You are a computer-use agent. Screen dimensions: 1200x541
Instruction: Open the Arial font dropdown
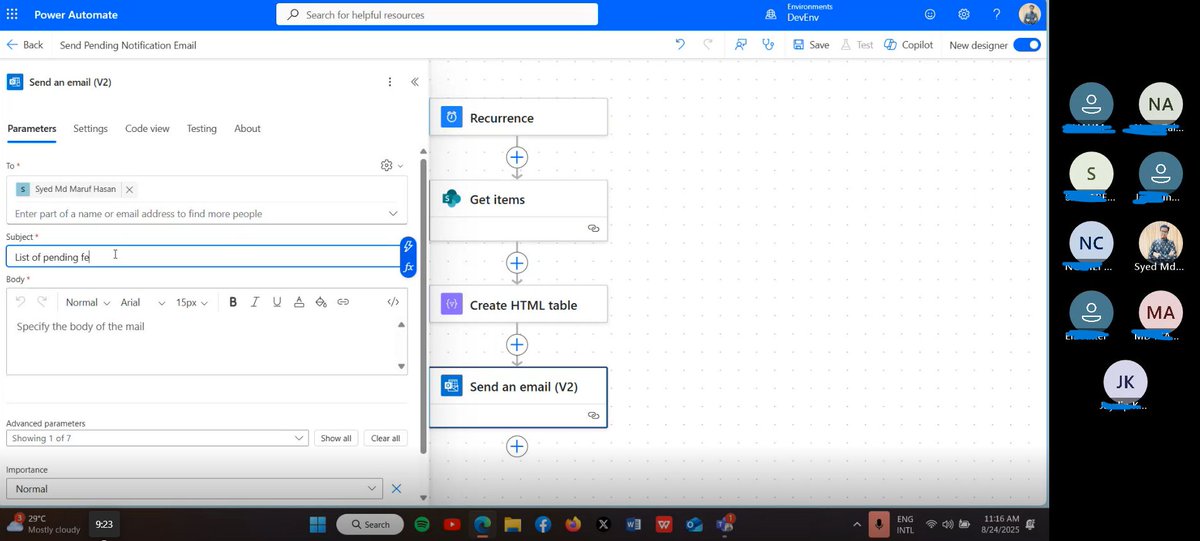143,302
